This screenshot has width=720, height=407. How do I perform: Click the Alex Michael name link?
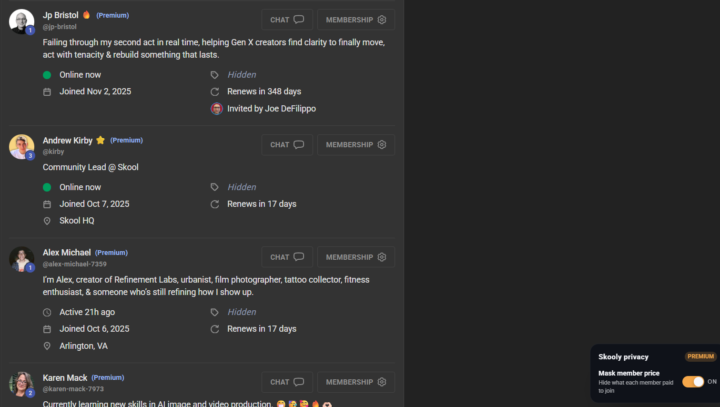pos(67,253)
